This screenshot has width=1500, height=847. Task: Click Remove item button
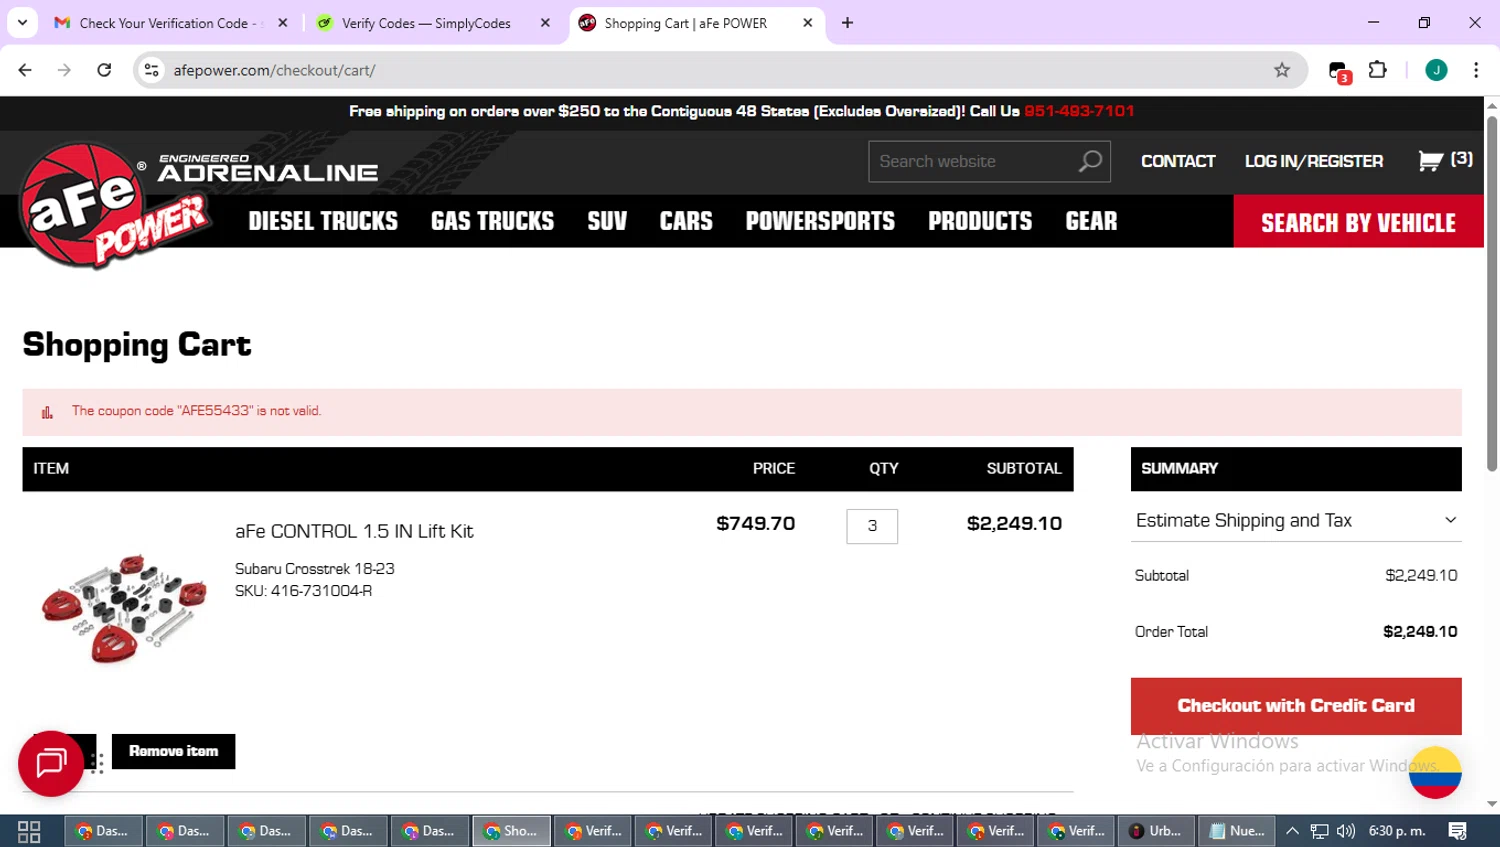tap(173, 751)
